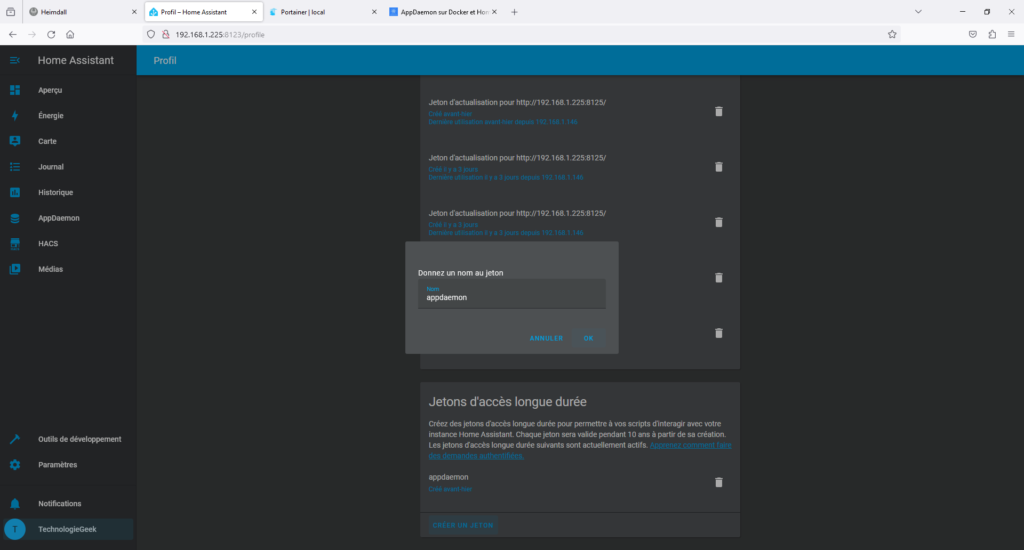Open the Carte map panel
The image size is (1024, 550).
point(47,141)
